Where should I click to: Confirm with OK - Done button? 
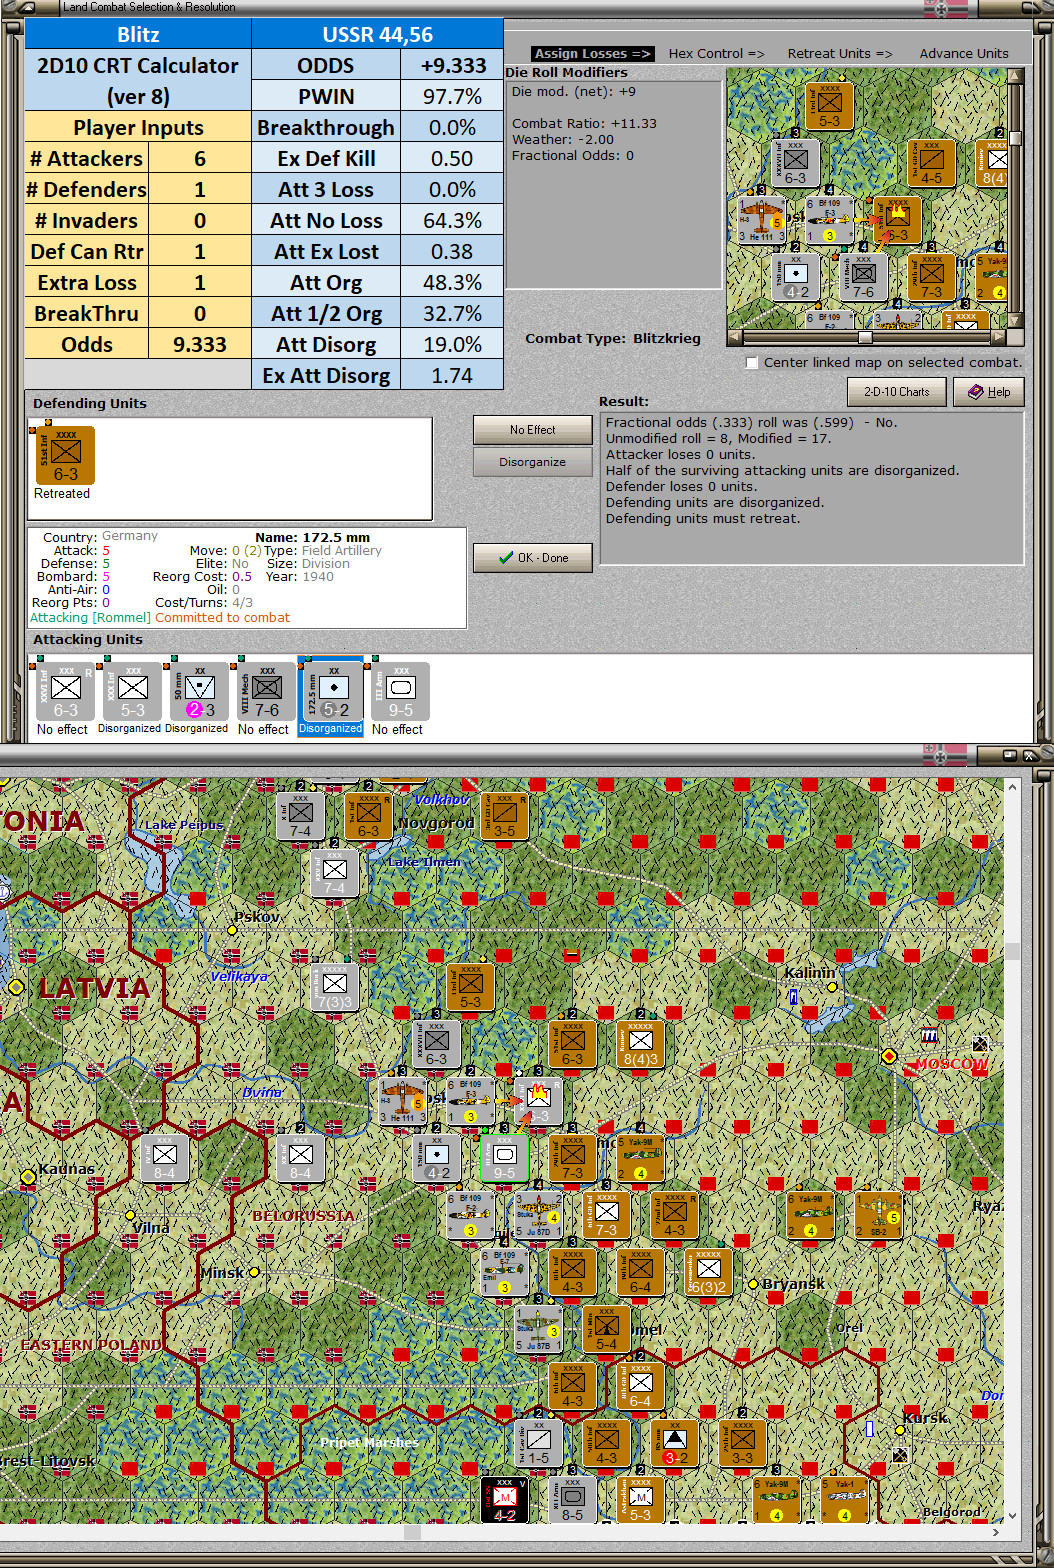(x=533, y=558)
